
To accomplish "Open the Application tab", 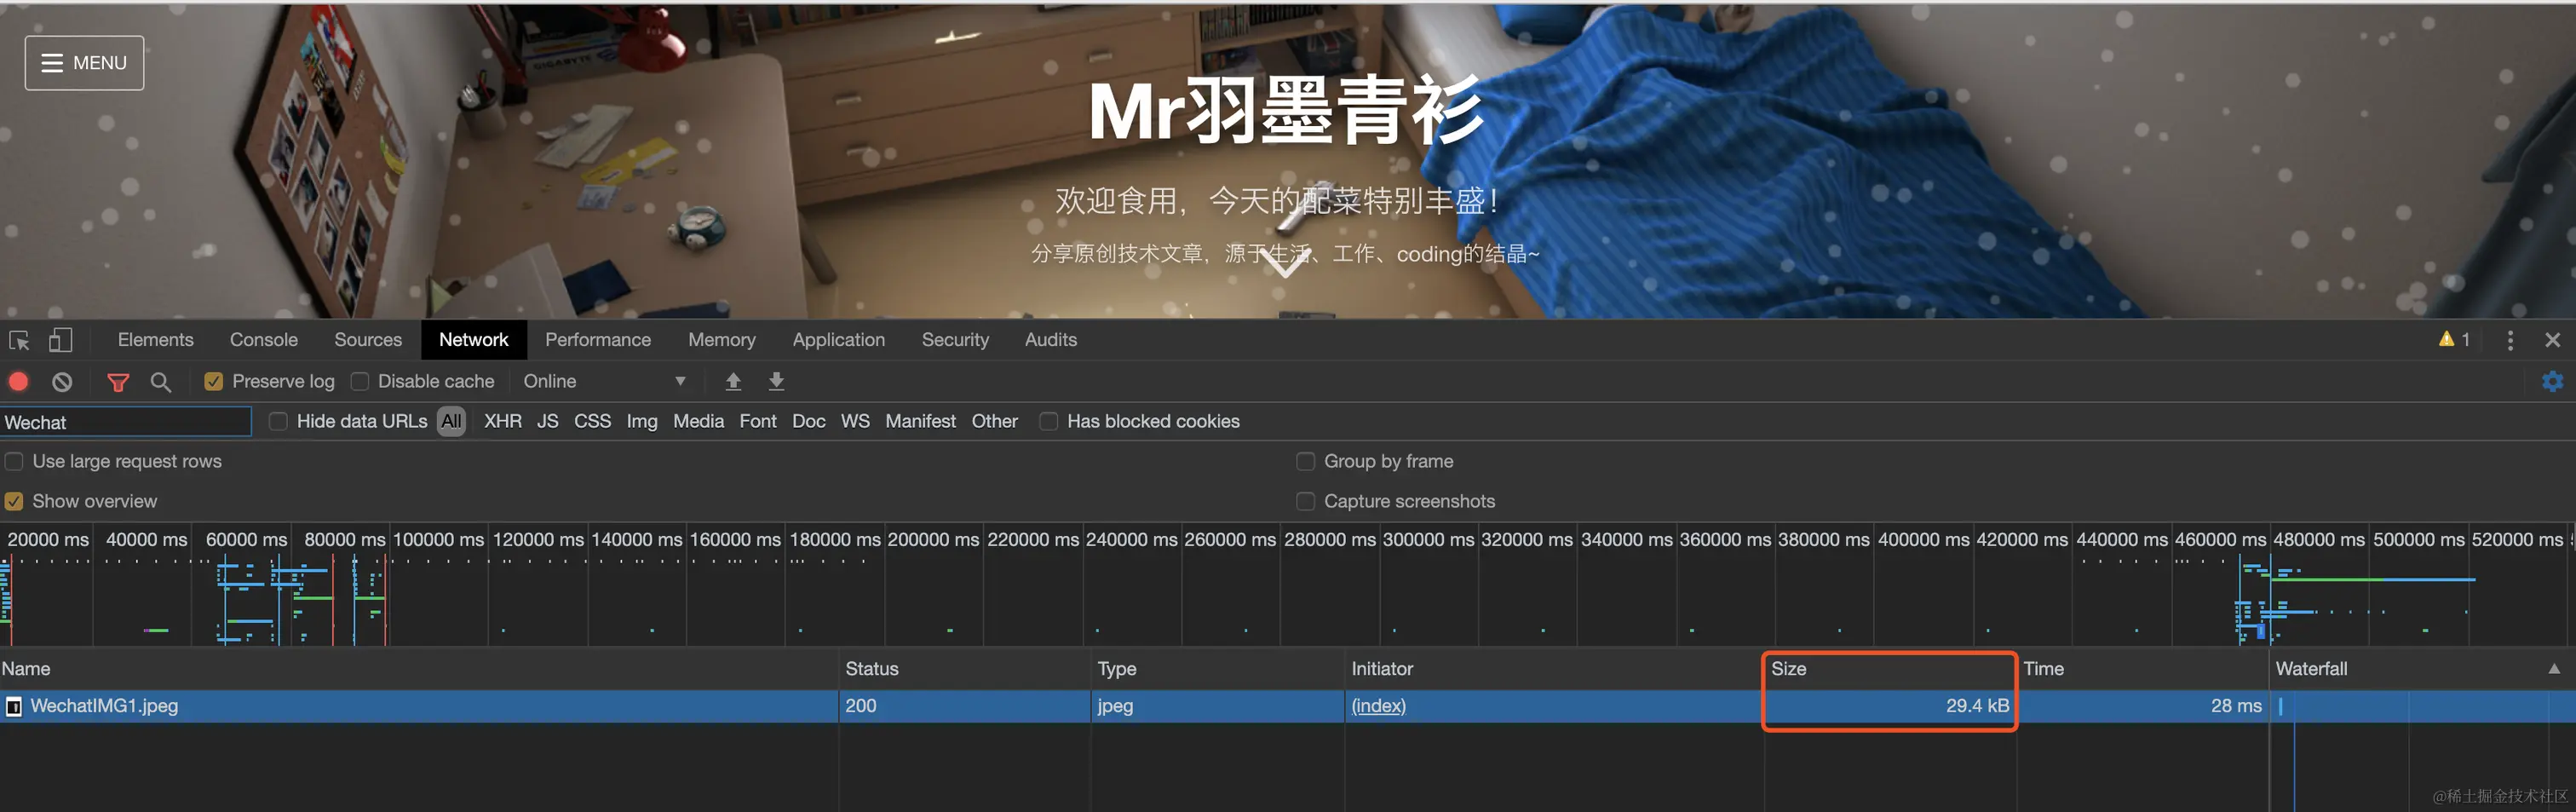I will (839, 340).
